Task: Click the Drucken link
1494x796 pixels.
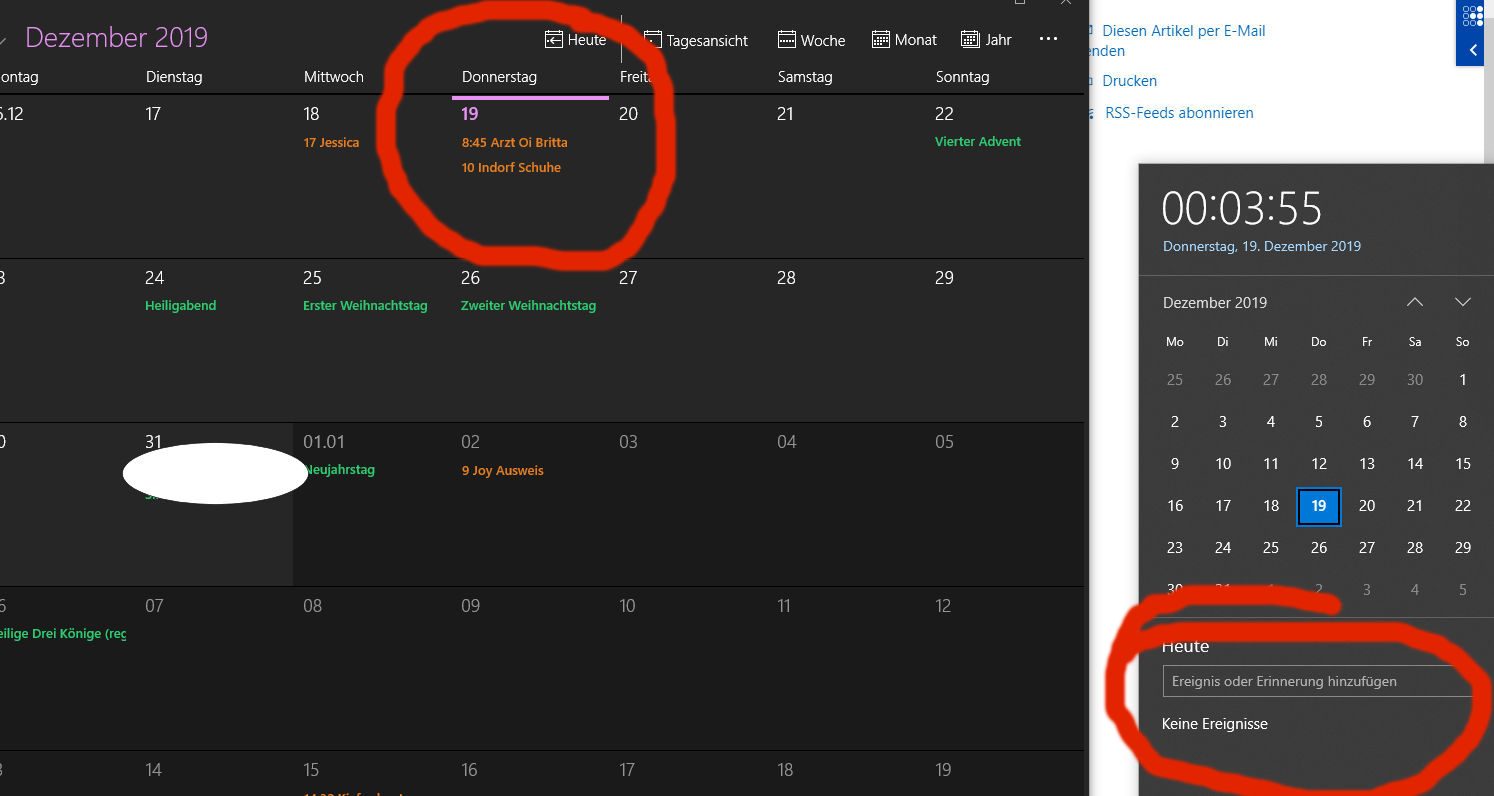Action: (1129, 81)
